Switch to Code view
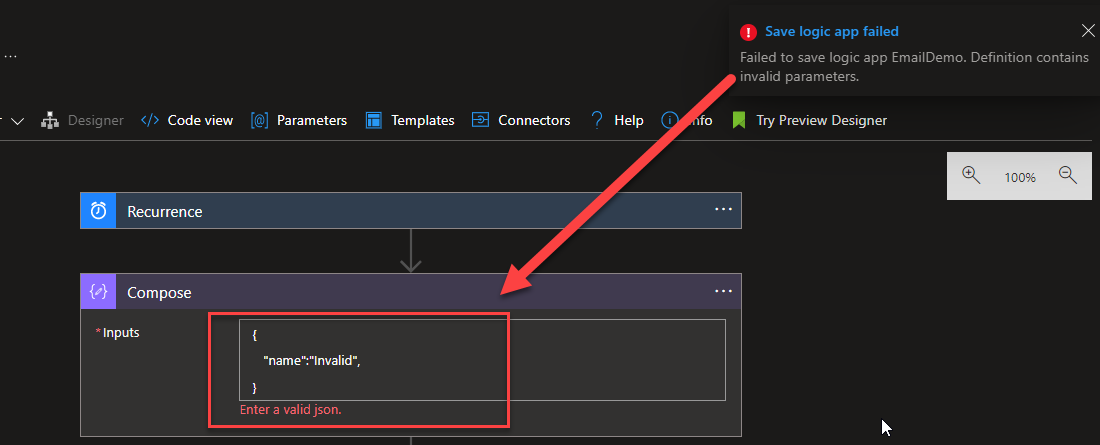The height and width of the screenshot is (445, 1100). click(187, 120)
